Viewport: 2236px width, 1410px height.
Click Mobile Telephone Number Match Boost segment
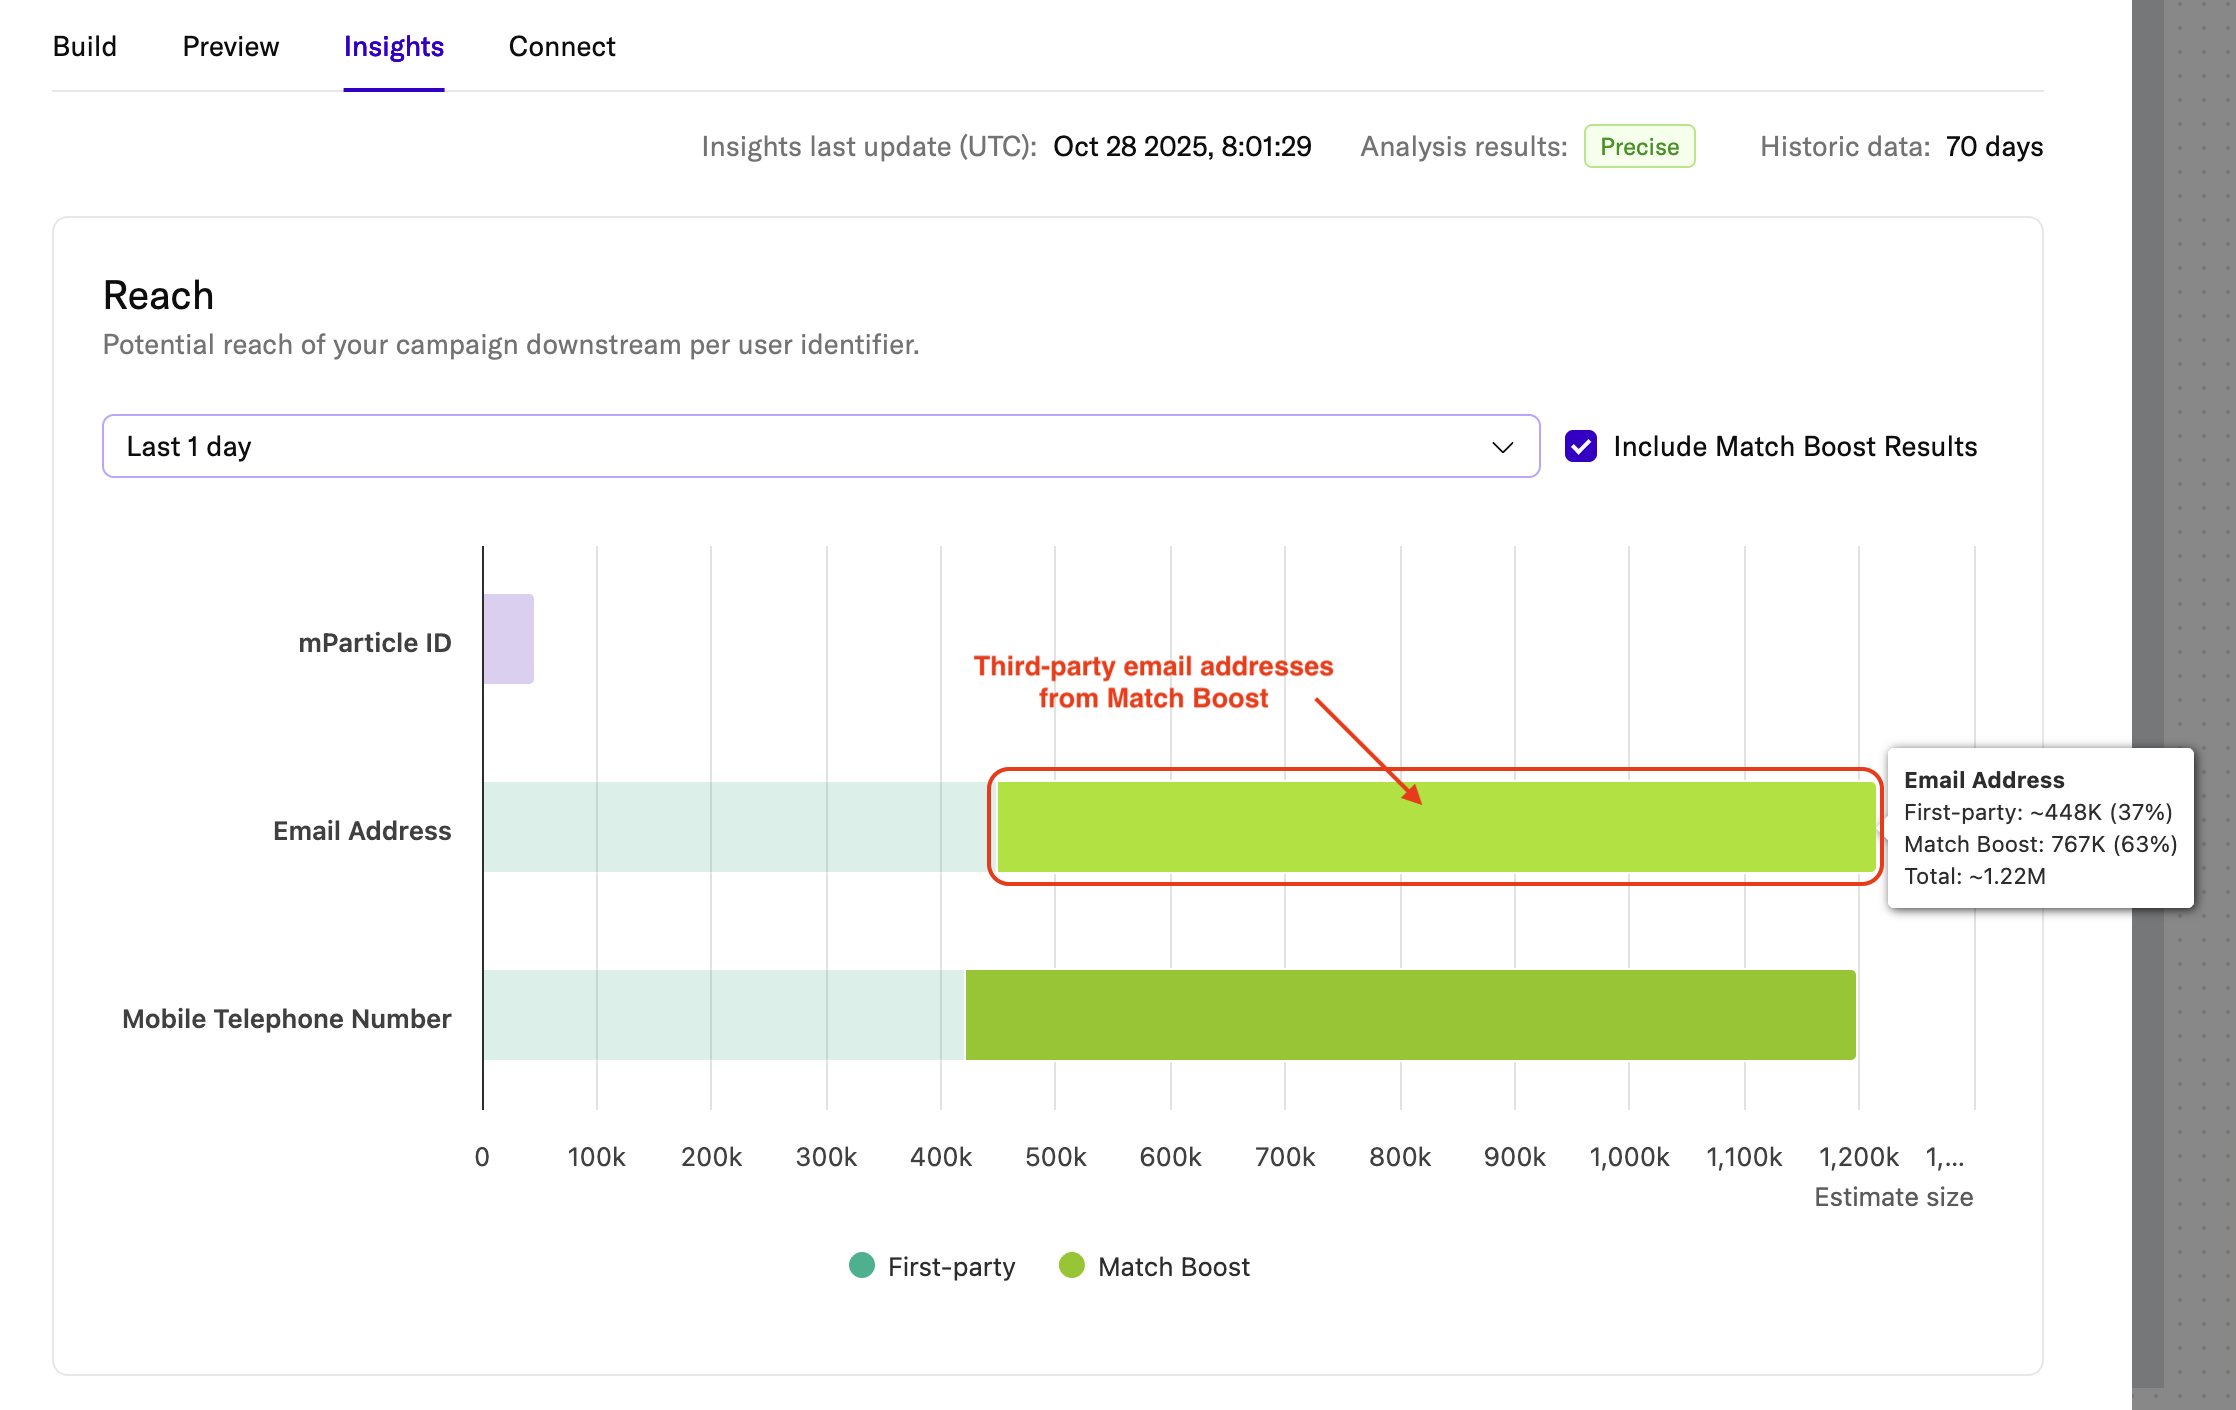point(1410,1015)
